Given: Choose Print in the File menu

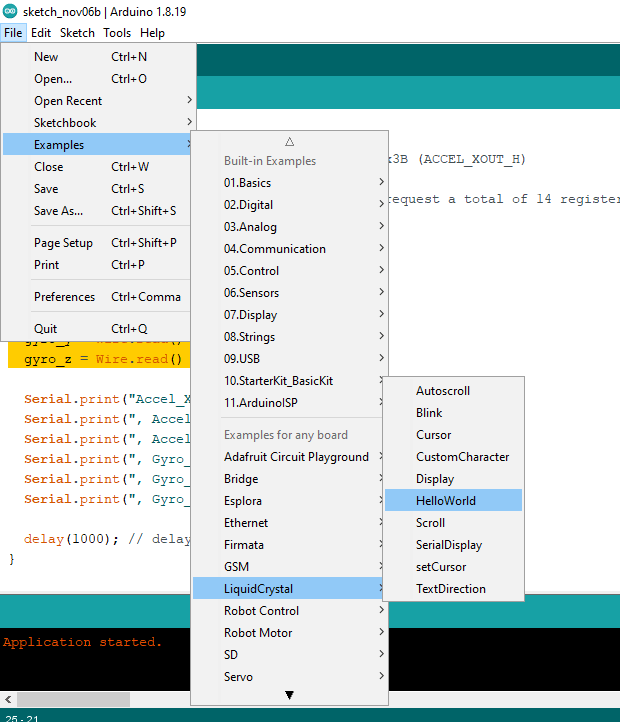Looking at the screenshot, I should pyautogui.click(x=97, y=265).
